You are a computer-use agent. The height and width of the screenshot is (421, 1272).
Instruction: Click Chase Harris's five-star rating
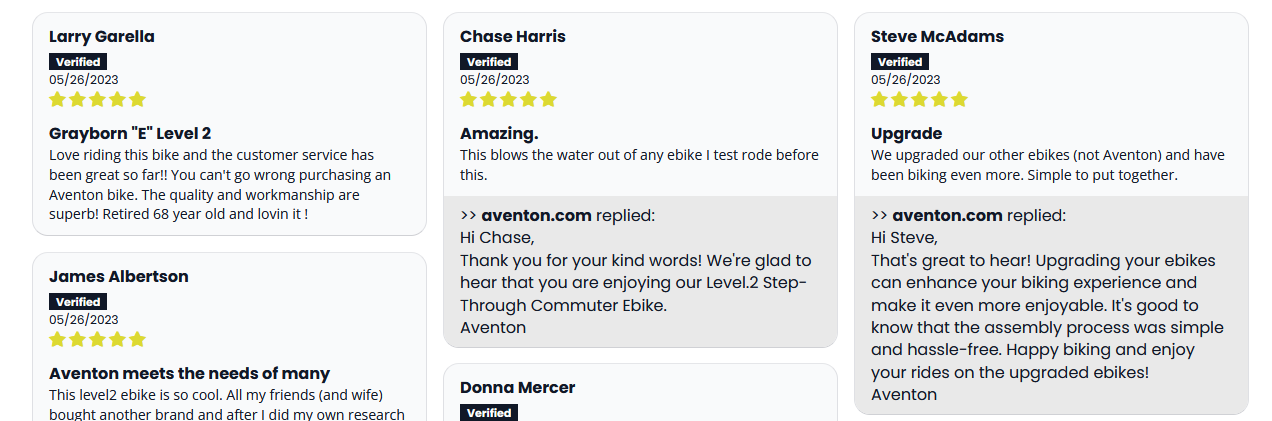coord(508,99)
